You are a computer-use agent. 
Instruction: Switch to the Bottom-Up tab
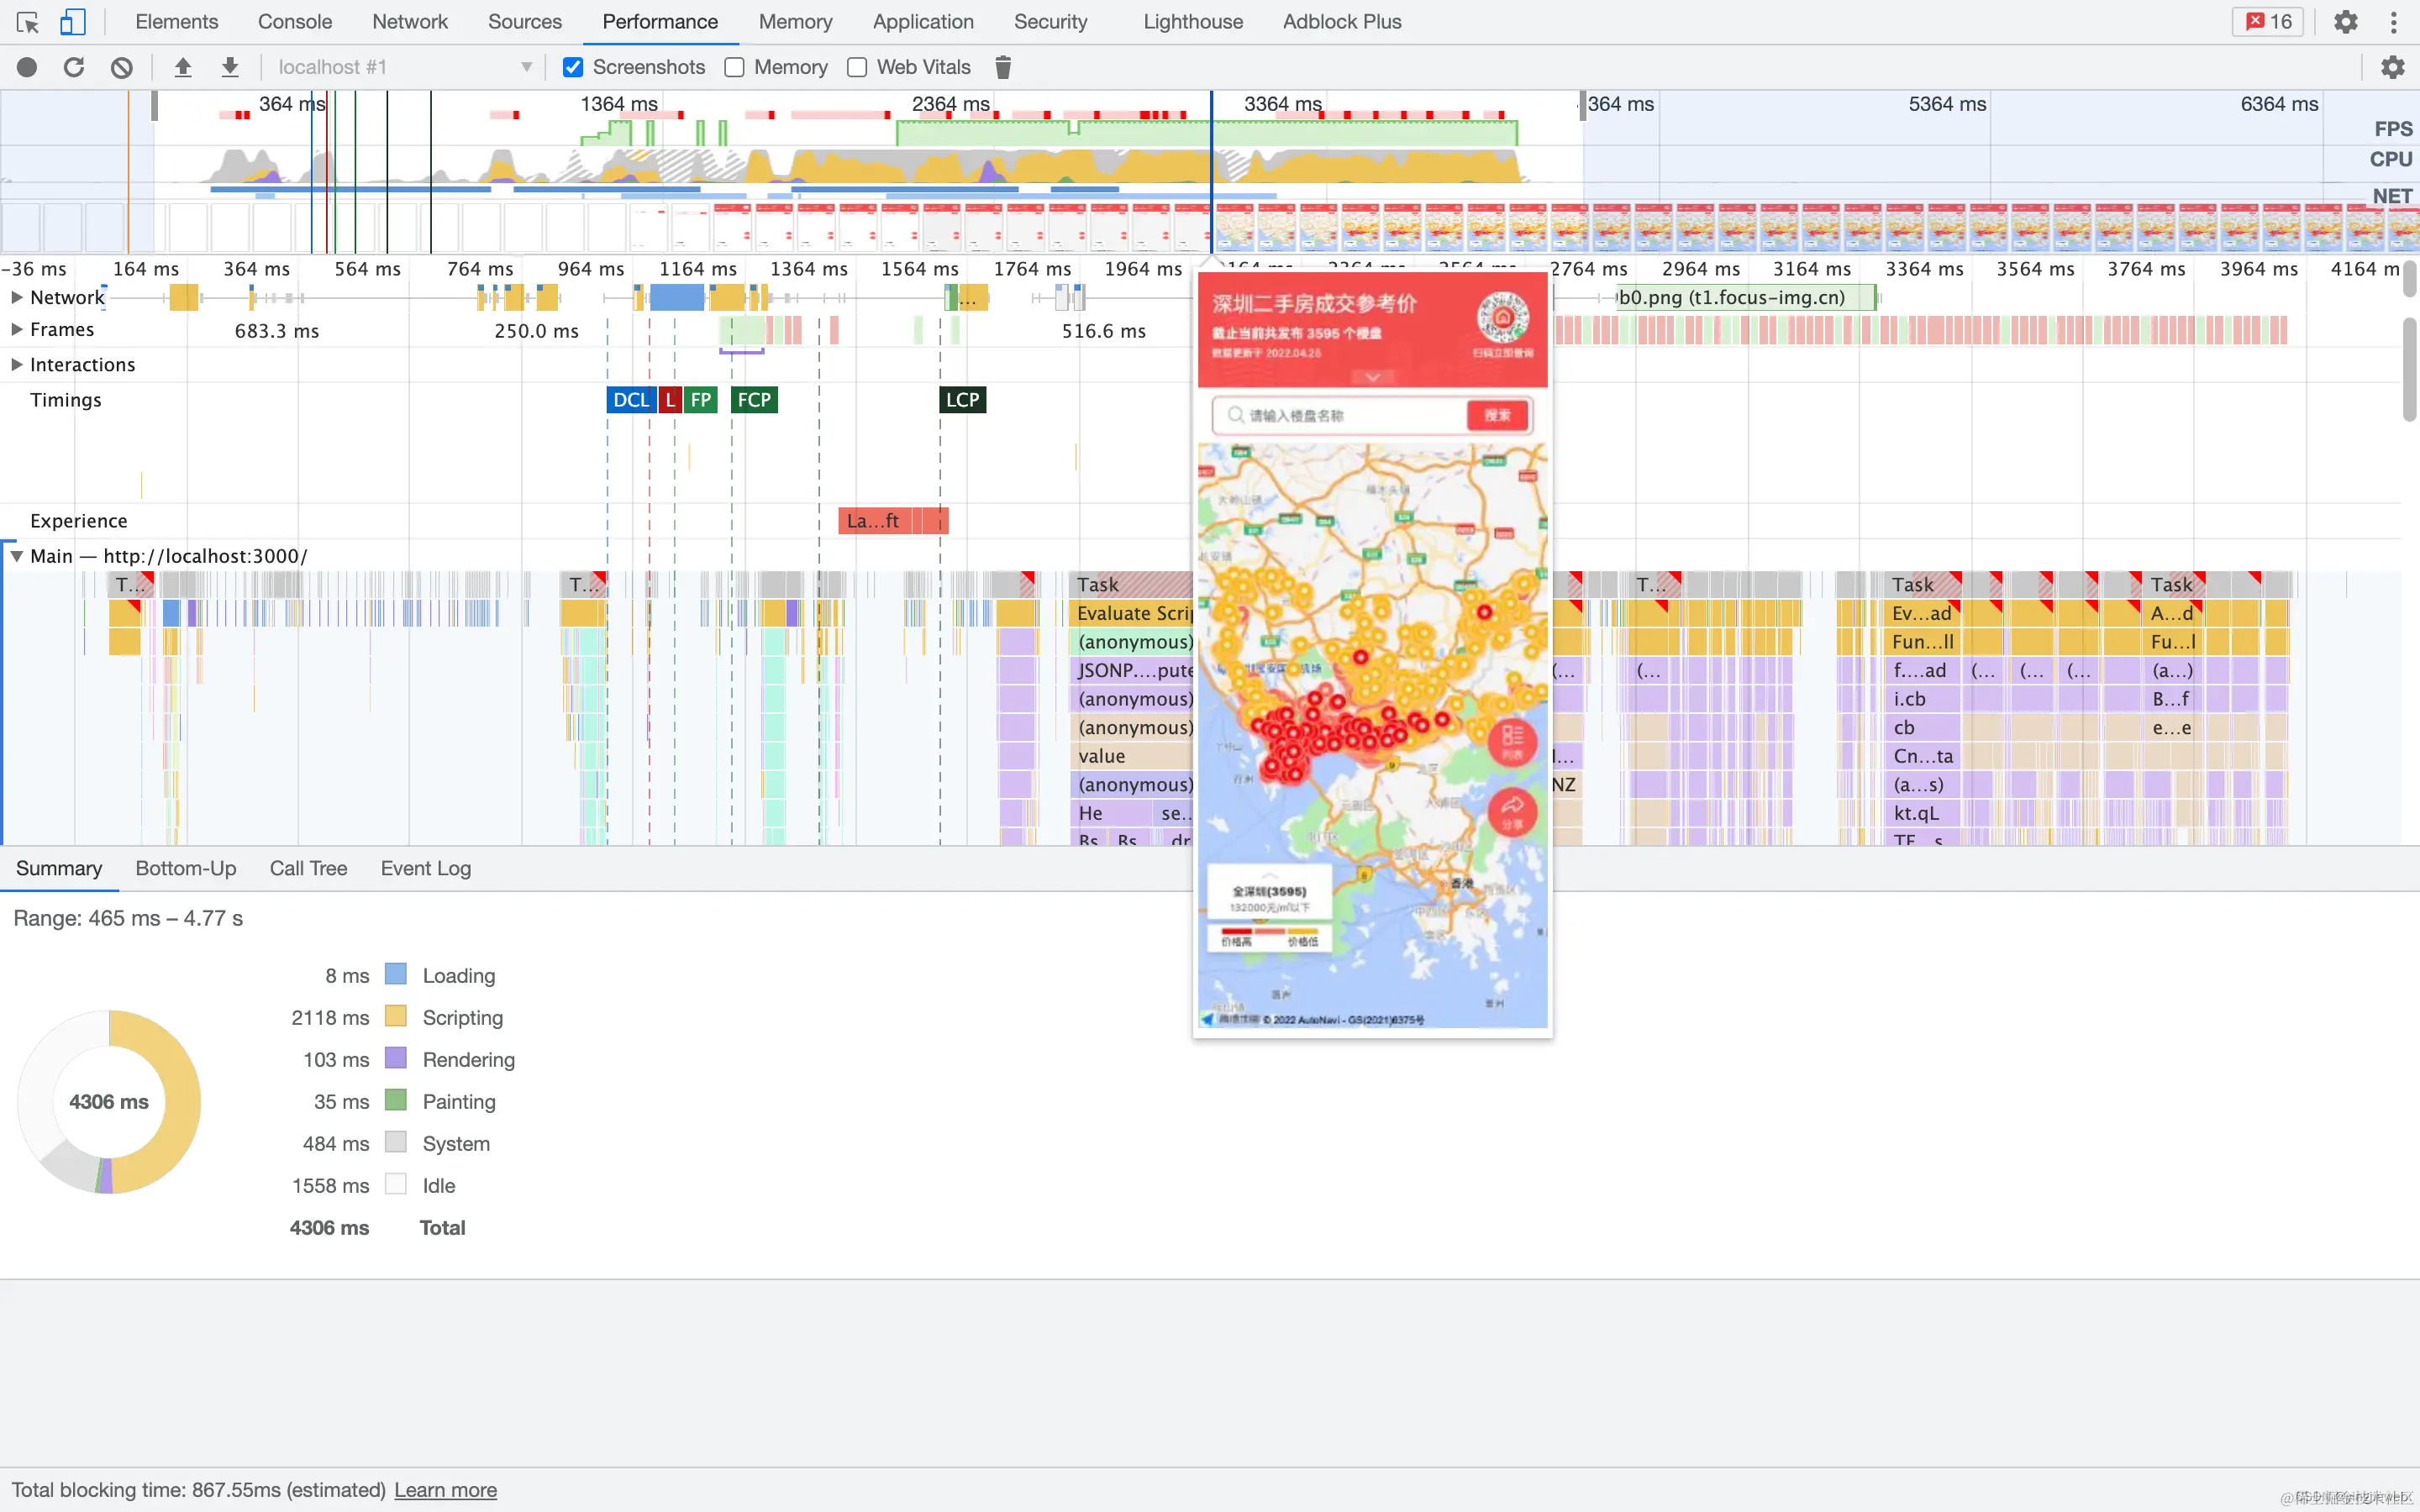[186, 868]
